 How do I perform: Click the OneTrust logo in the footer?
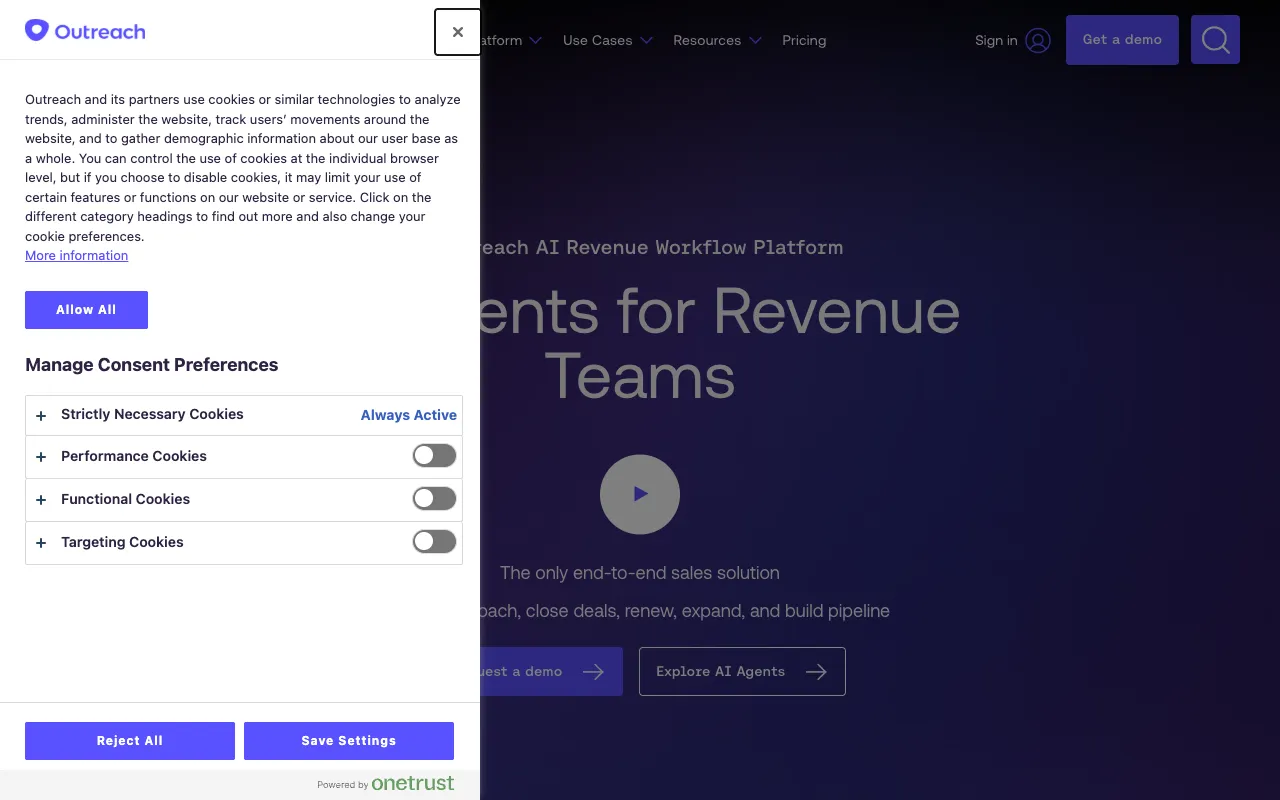click(x=412, y=783)
